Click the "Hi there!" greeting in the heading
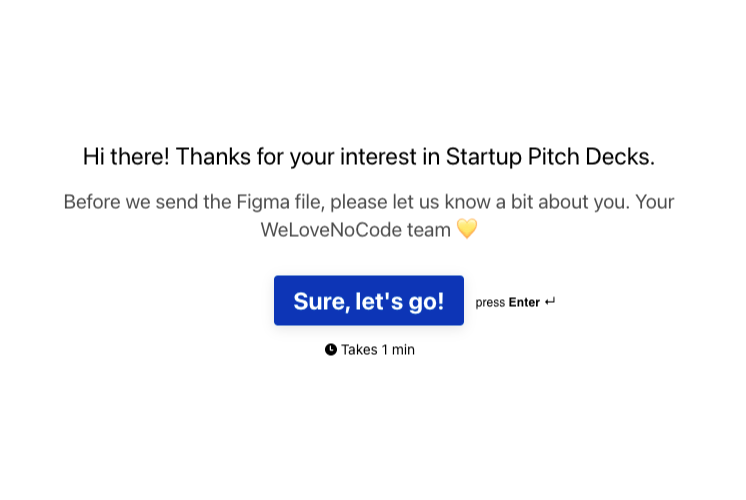Viewport: 746px width, 500px height. (x=126, y=157)
